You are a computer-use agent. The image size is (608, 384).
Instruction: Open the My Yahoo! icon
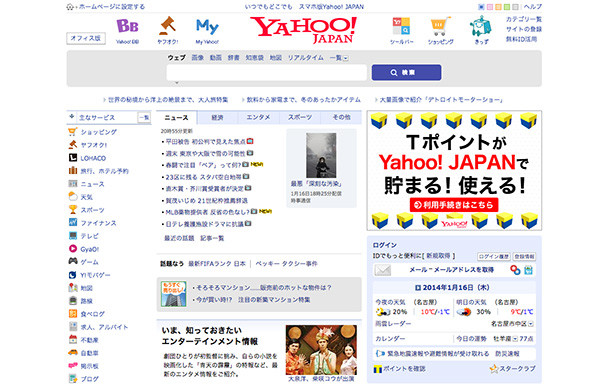[x=207, y=26]
